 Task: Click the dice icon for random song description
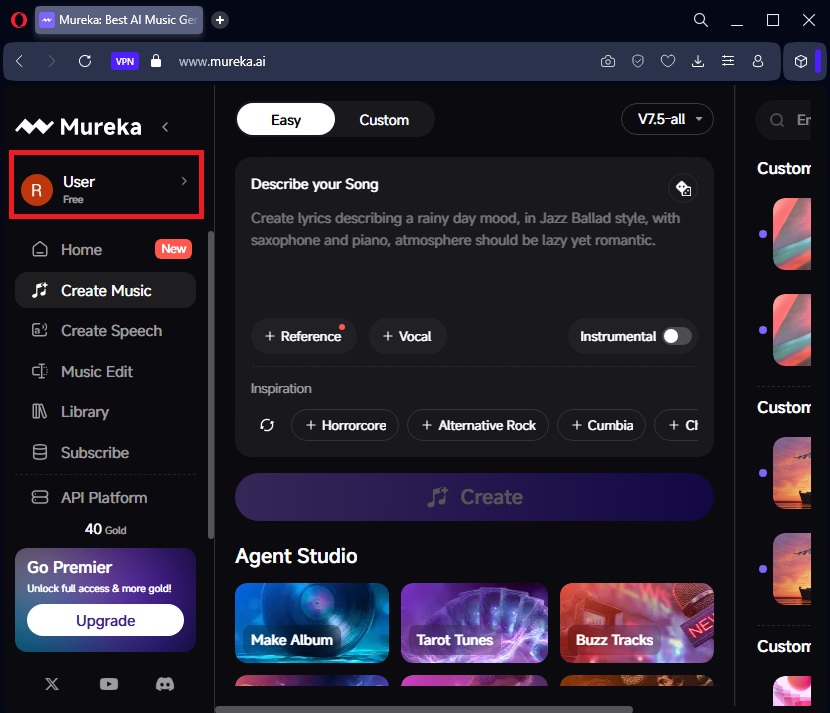tap(683, 188)
